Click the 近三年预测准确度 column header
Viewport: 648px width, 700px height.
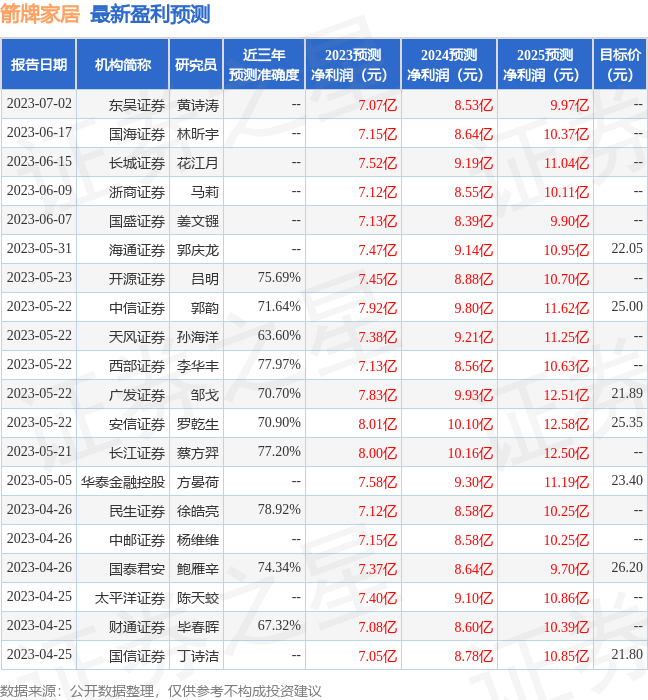264,65
